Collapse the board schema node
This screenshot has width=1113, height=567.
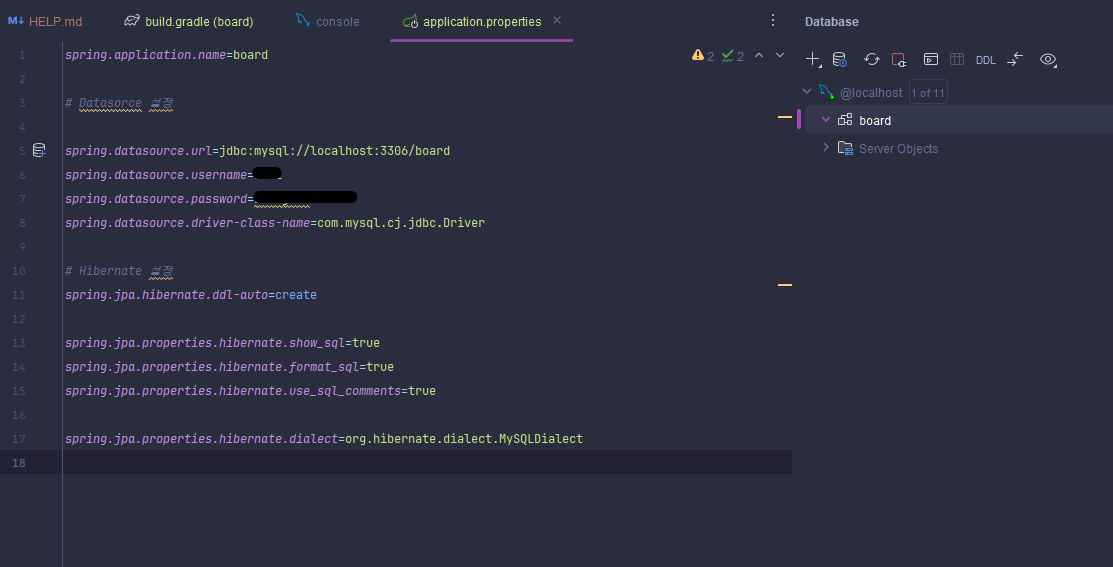tap(826, 120)
